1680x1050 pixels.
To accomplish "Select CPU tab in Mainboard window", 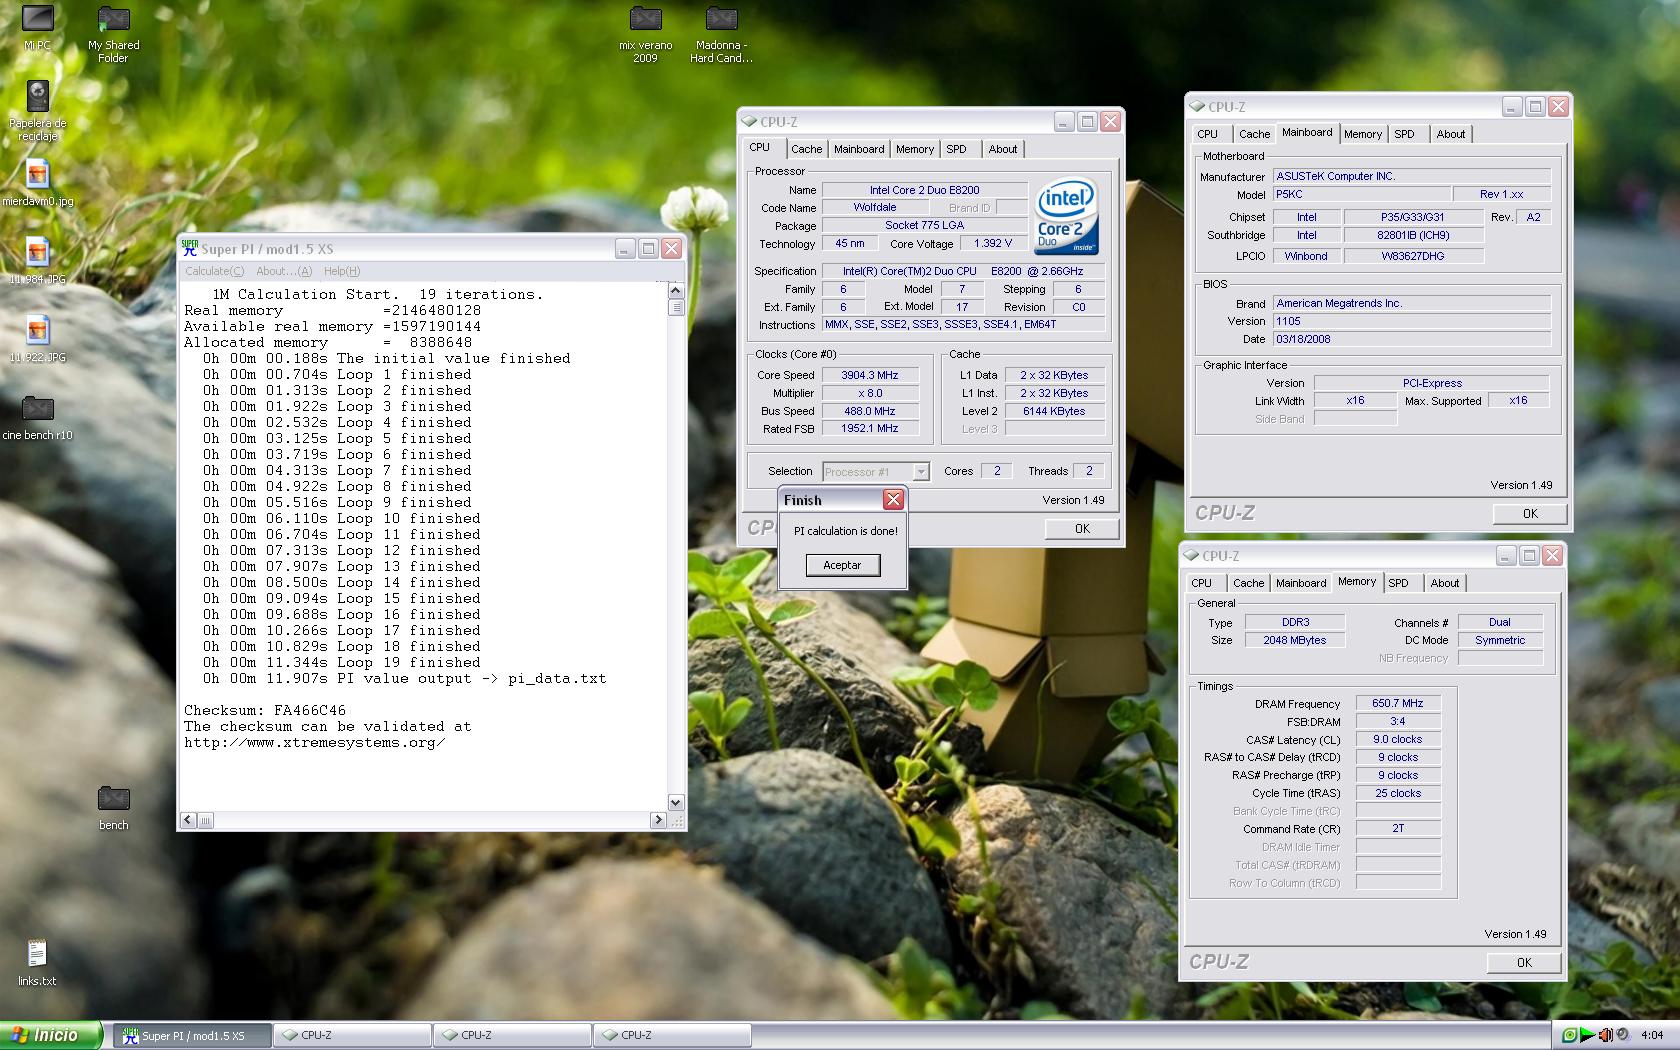I will [1208, 134].
